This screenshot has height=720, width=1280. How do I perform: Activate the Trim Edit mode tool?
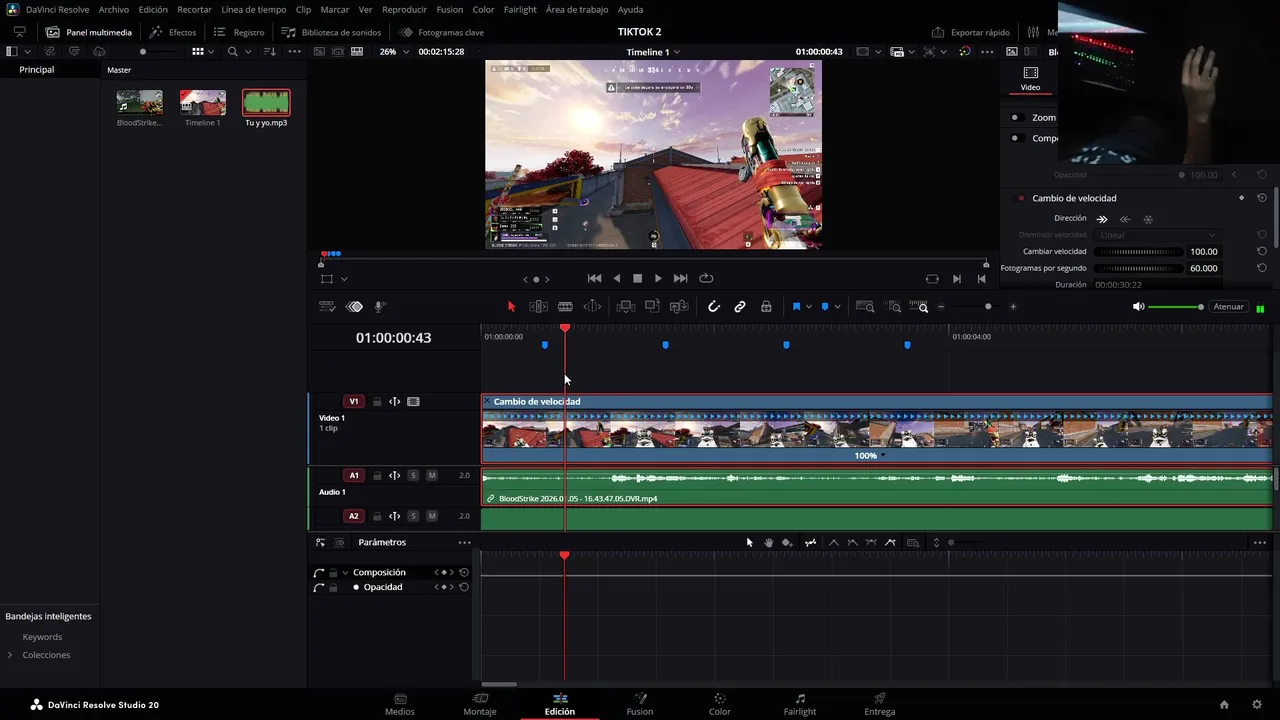pyautogui.click(x=538, y=307)
